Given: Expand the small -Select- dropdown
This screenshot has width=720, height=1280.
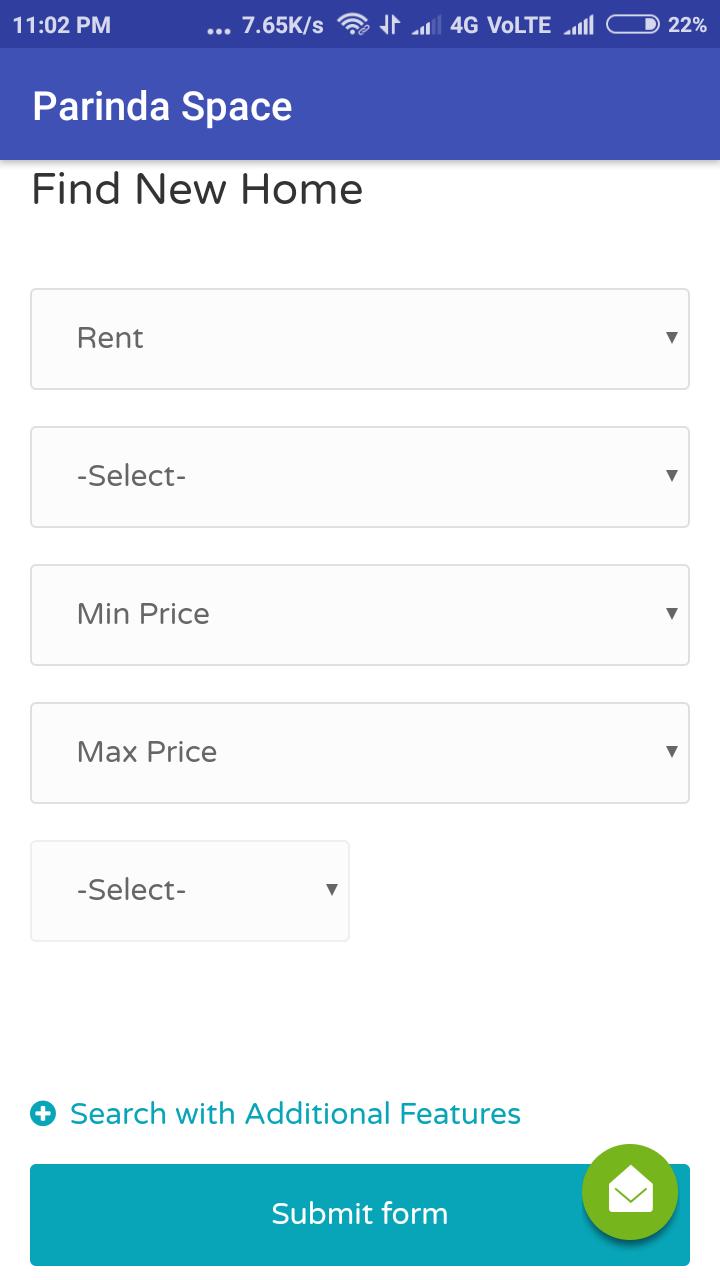Looking at the screenshot, I should [190, 891].
